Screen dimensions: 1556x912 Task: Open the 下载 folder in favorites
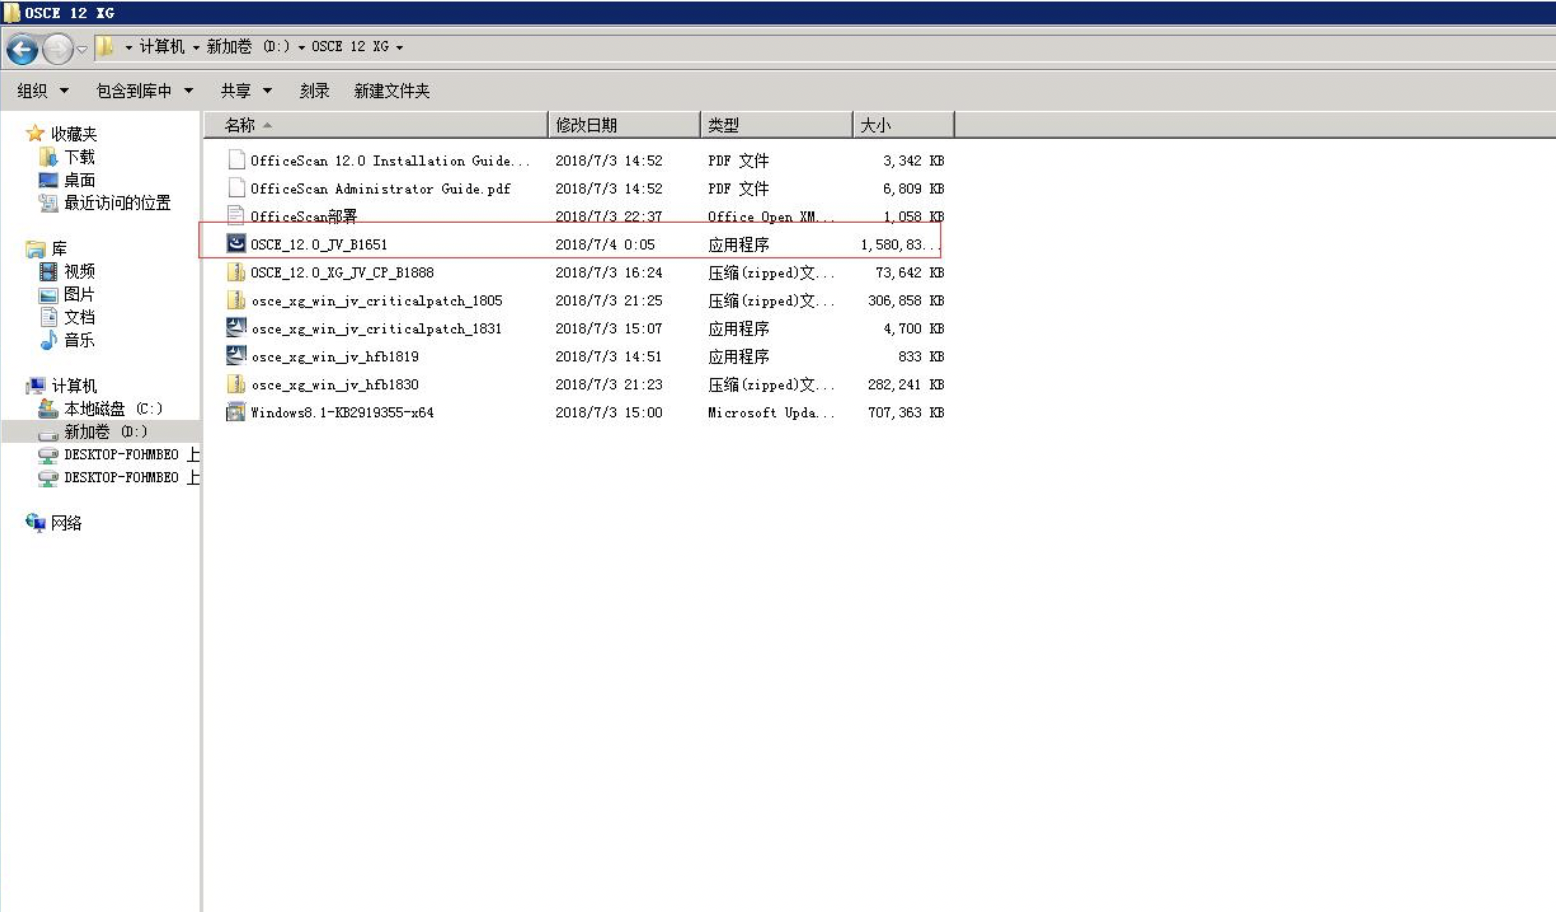coord(68,157)
